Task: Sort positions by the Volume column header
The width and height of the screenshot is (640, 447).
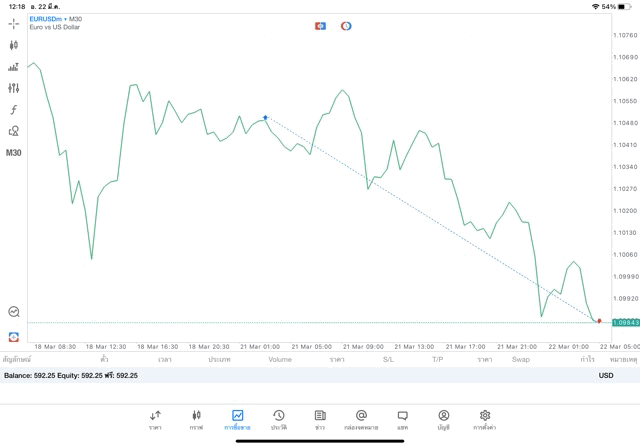Action: tap(280, 359)
